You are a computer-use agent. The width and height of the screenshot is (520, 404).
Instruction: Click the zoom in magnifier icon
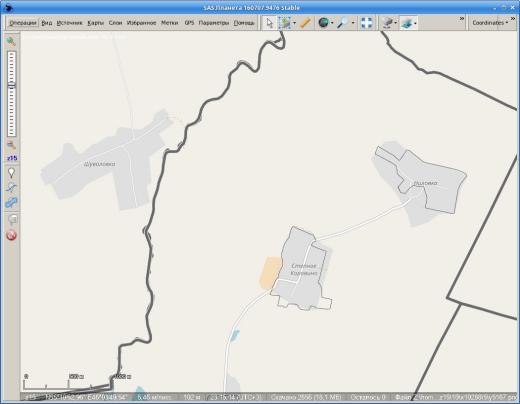11,41
